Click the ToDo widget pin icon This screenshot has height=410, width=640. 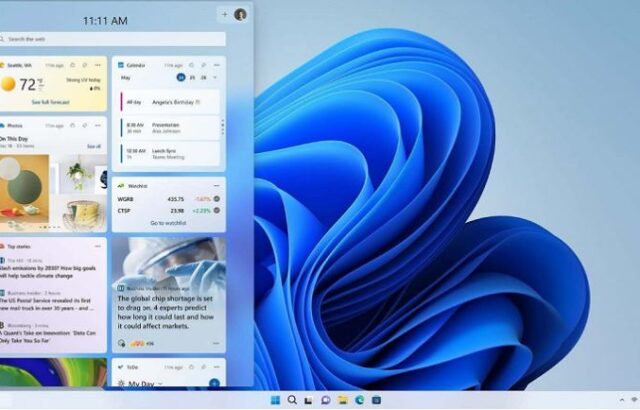coord(204,367)
